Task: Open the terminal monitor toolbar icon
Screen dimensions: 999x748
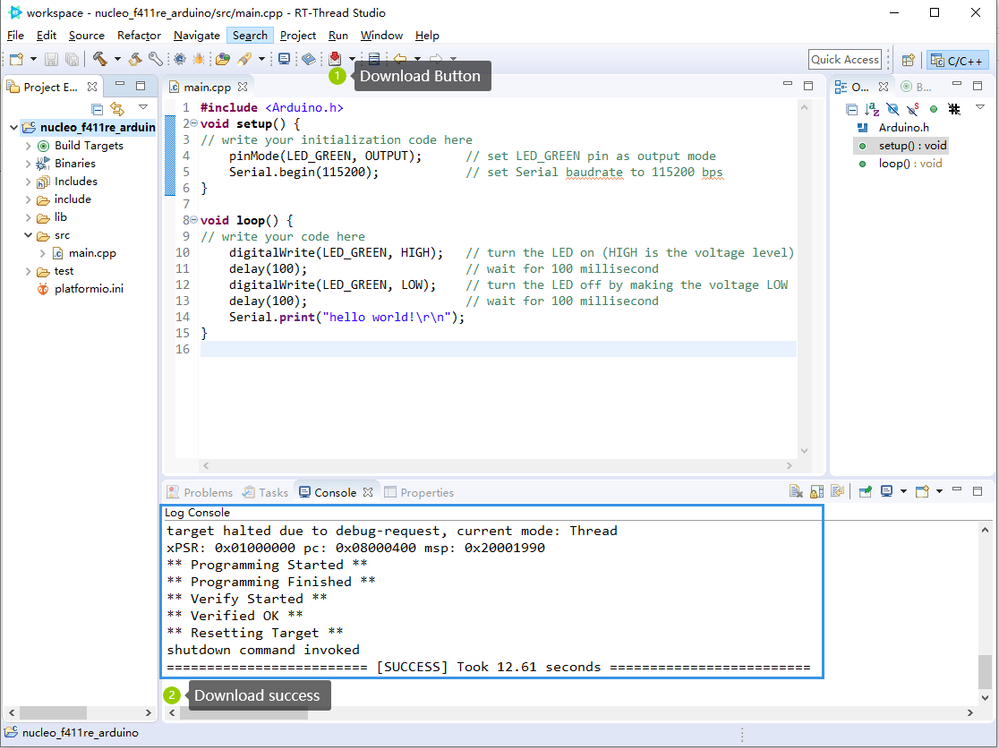Action: 284,59
